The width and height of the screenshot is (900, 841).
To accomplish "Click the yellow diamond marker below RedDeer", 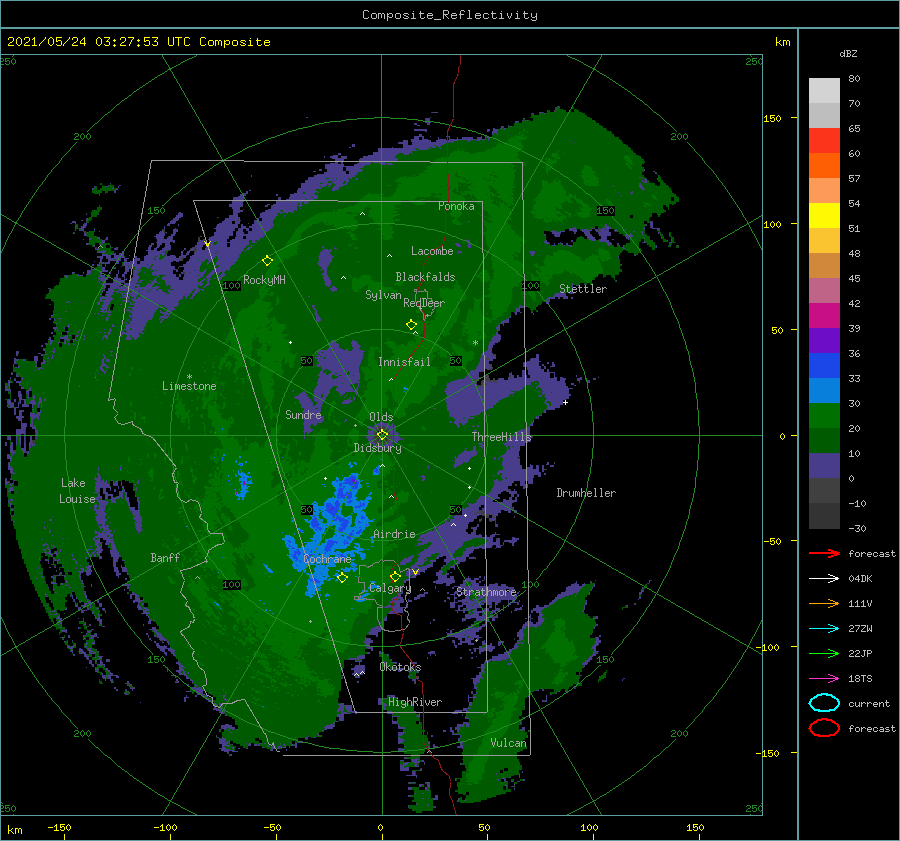I will tap(411, 325).
